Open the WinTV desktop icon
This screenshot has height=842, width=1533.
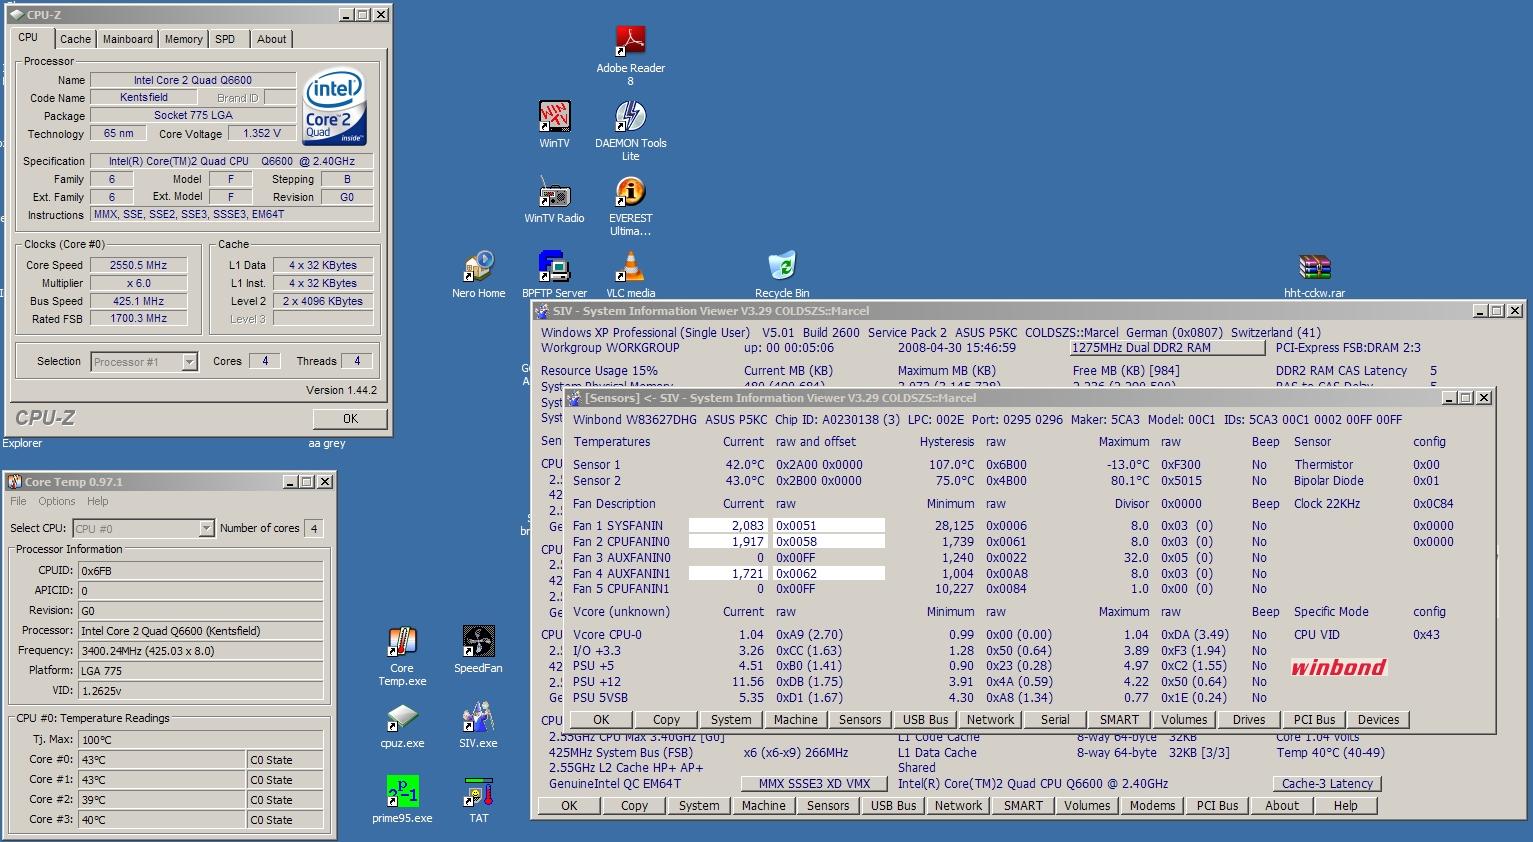(x=554, y=117)
